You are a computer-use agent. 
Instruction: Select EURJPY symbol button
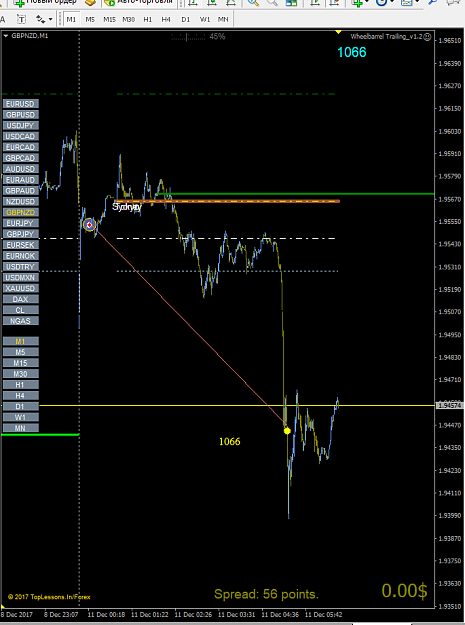click(x=21, y=223)
